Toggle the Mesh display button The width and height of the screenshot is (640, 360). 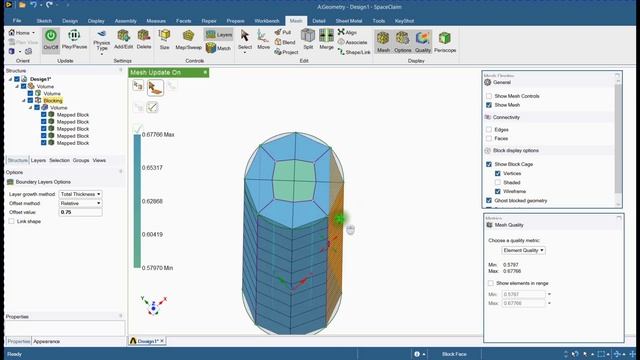tap(383, 42)
